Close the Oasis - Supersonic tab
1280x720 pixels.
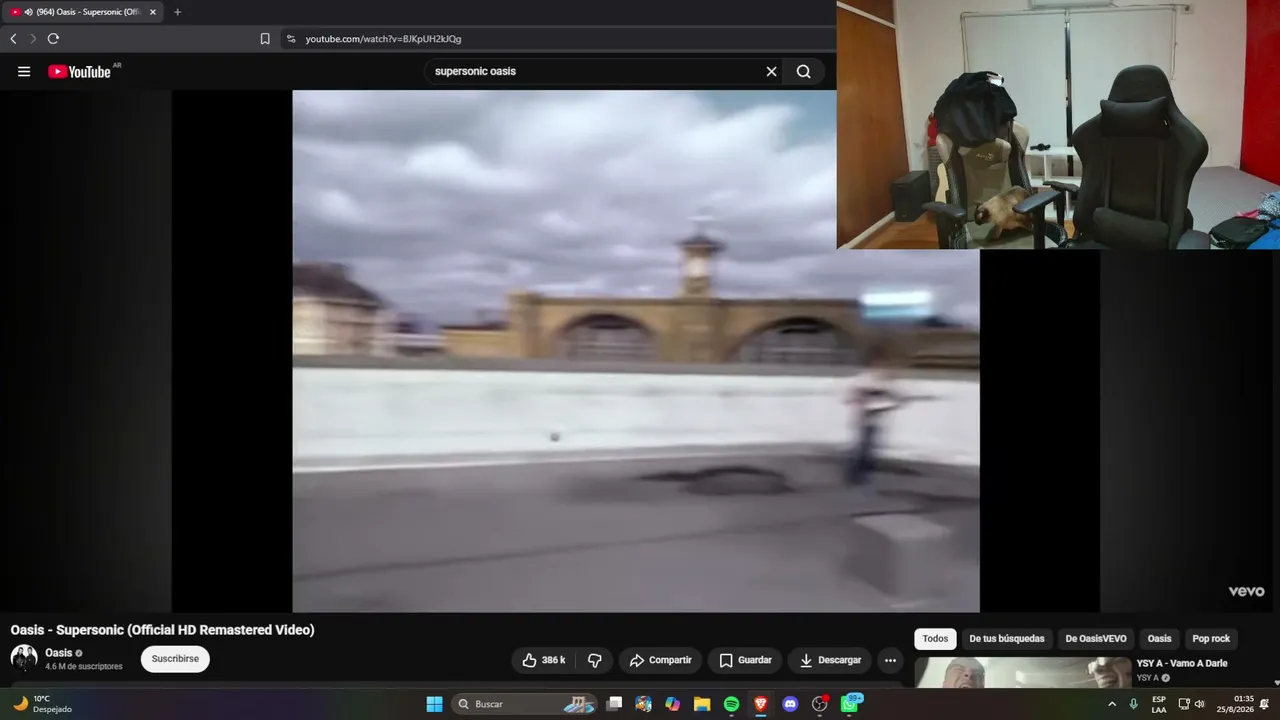click(153, 12)
